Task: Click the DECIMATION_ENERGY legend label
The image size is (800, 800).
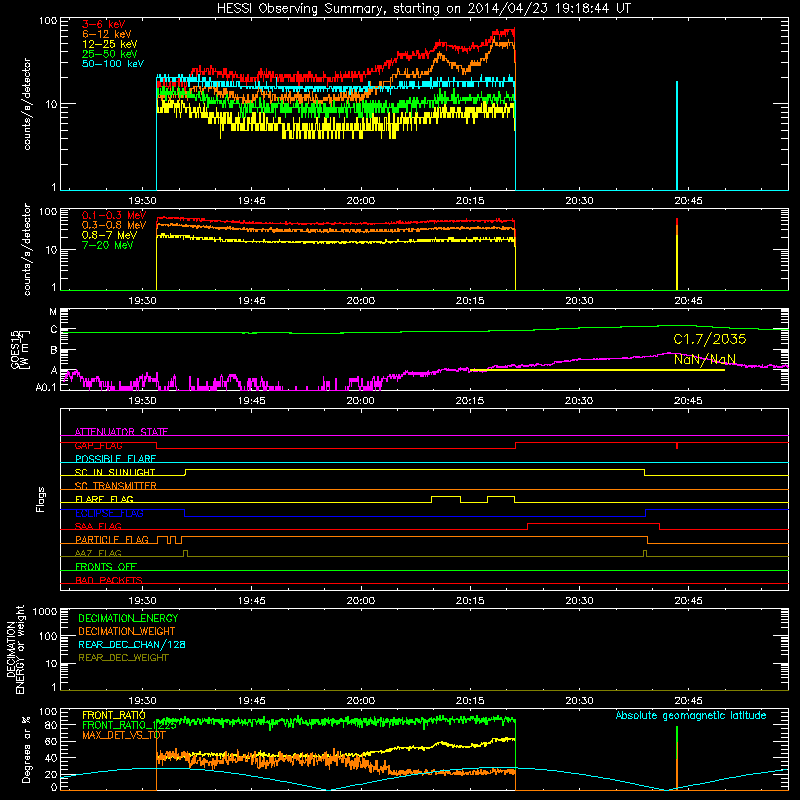Action: 128,618
